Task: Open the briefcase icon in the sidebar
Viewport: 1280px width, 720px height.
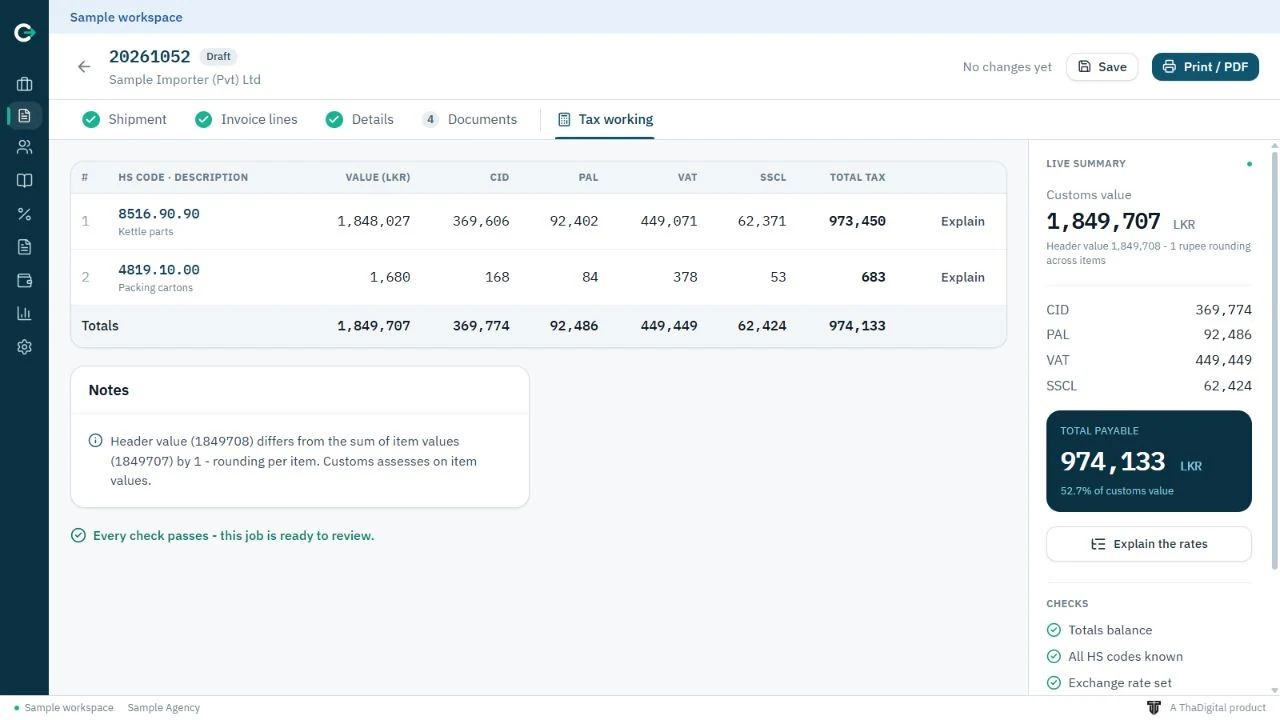Action: (24, 84)
